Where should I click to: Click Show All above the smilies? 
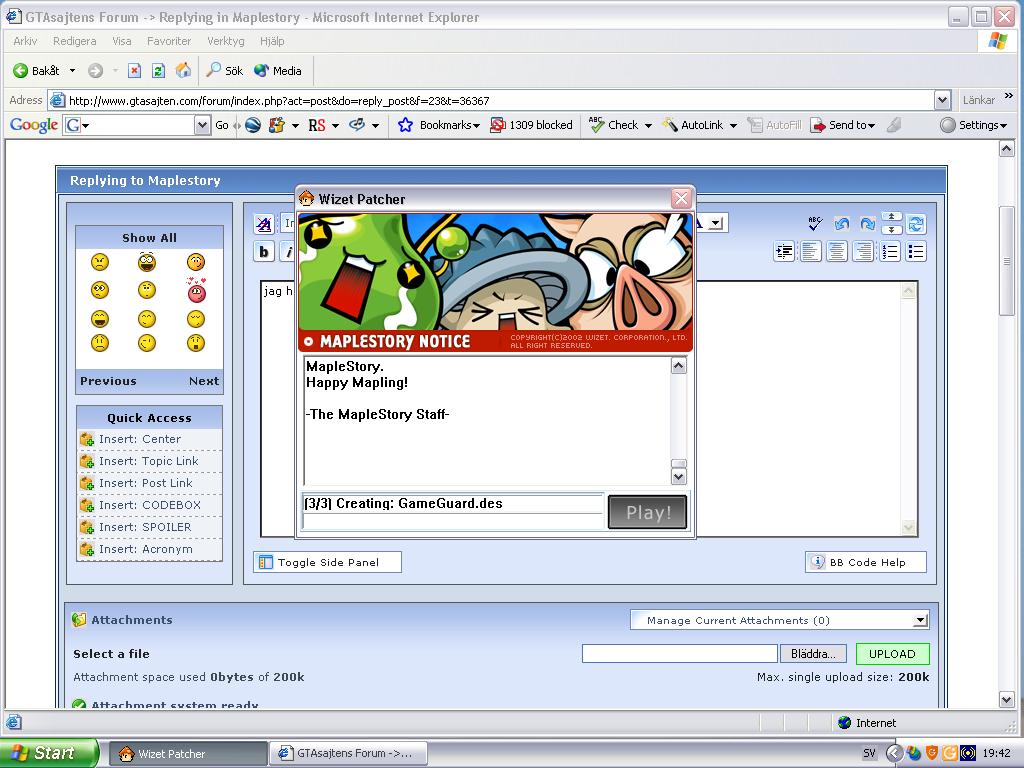pyautogui.click(x=150, y=238)
